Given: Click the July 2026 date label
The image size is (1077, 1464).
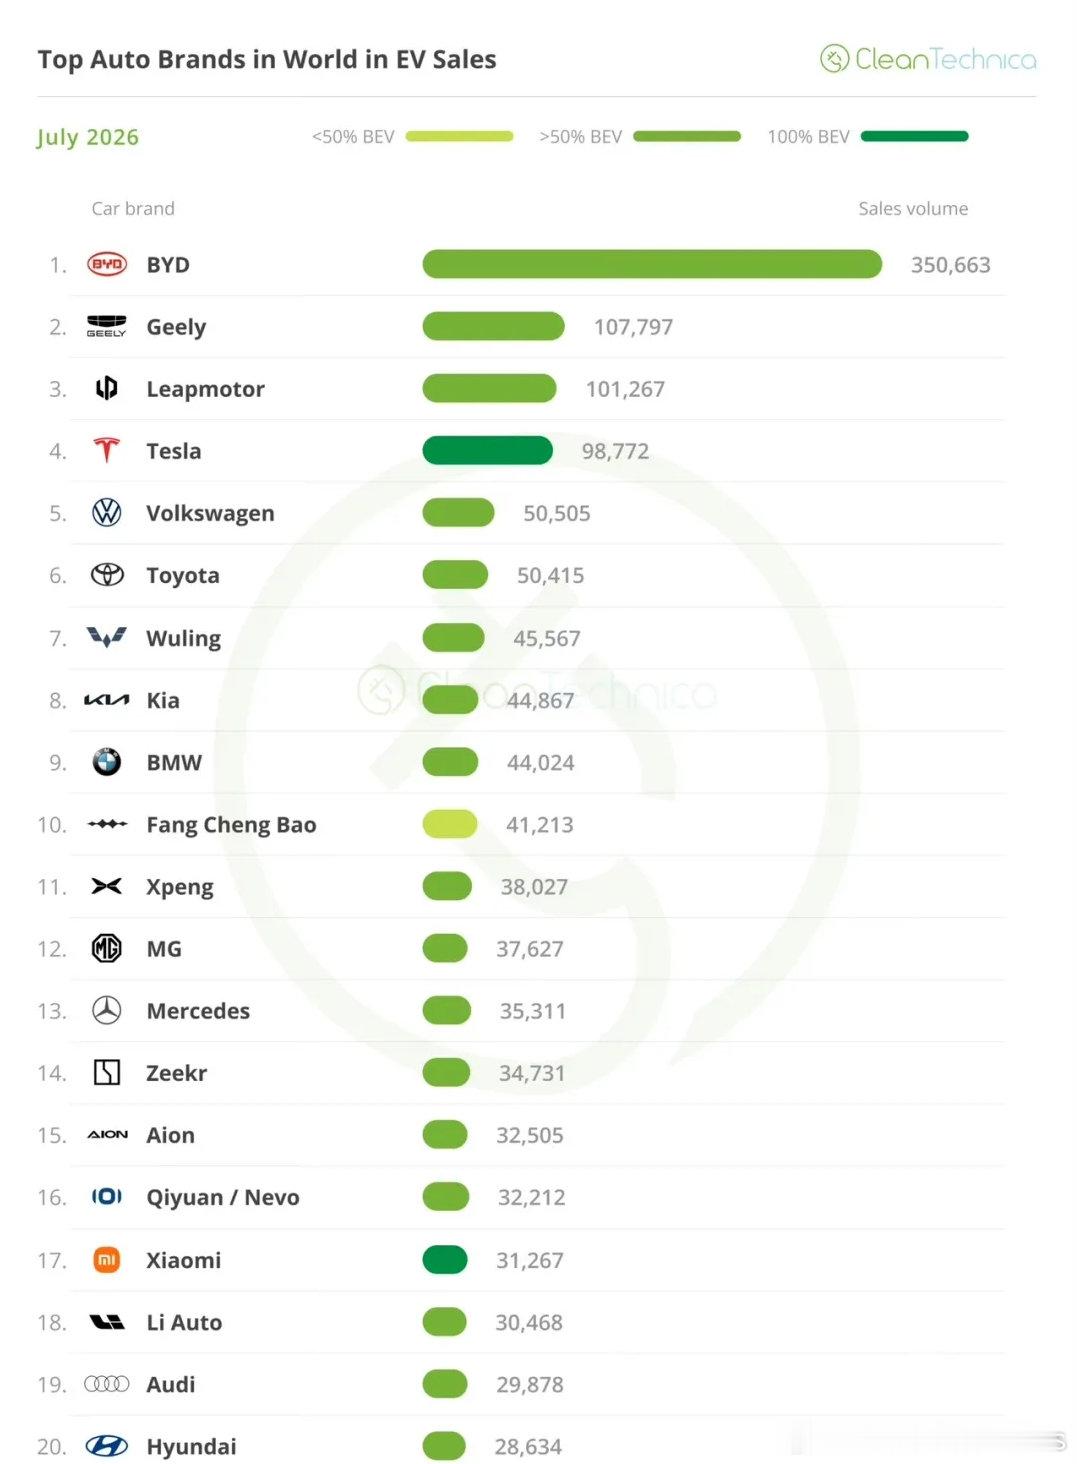Looking at the screenshot, I should pyautogui.click(x=88, y=137).
